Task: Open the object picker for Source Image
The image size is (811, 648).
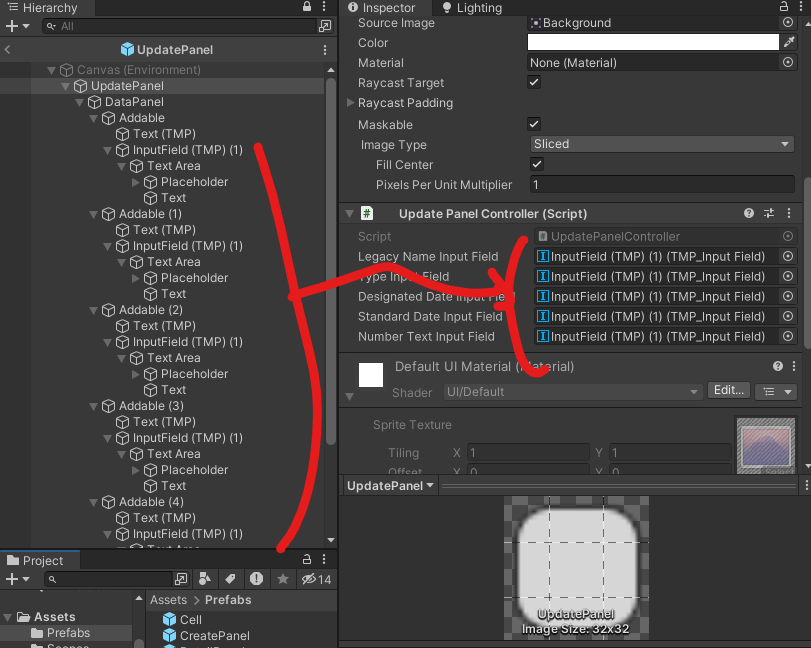Action: pos(788,22)
